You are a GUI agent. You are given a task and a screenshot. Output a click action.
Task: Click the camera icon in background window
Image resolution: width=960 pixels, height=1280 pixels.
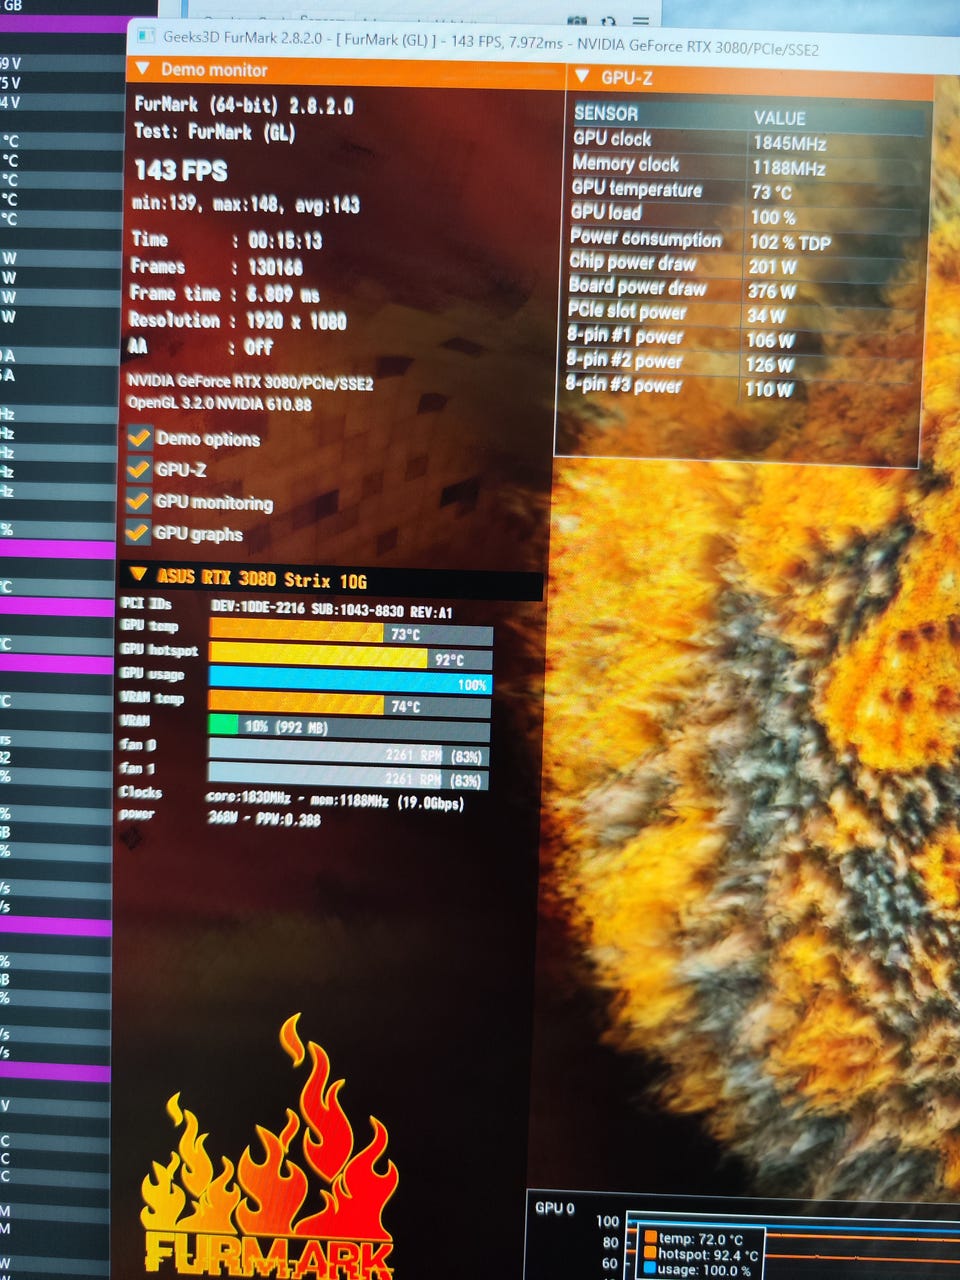pos(576,20)
